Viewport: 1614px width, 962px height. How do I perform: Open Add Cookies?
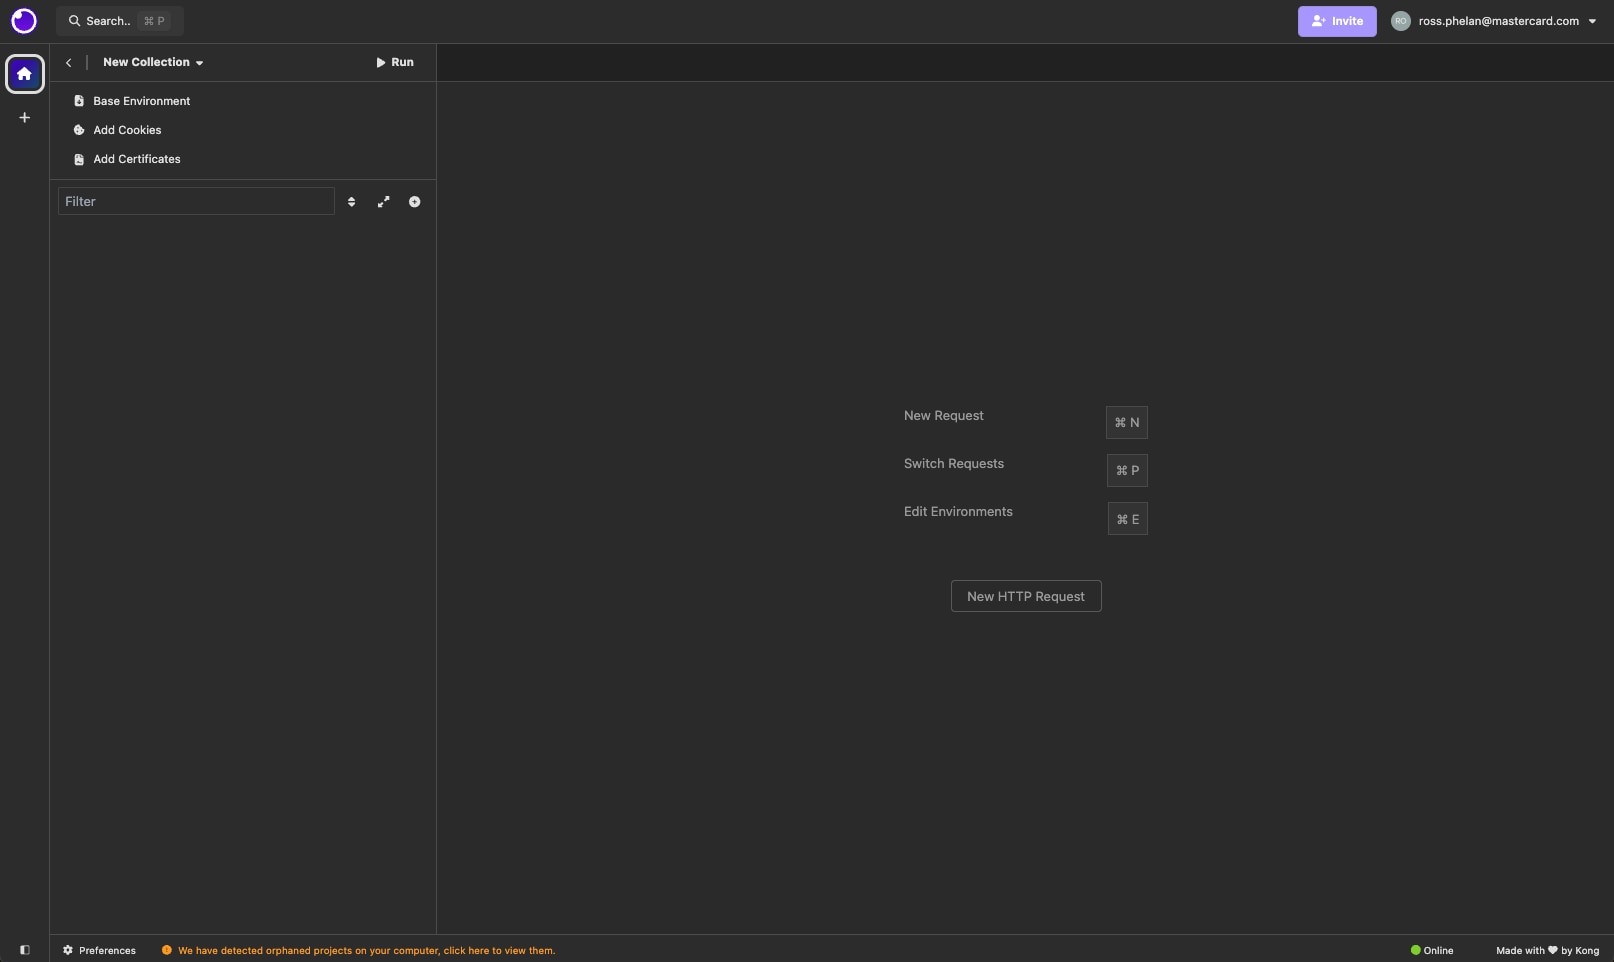click(x=127, y=130)
